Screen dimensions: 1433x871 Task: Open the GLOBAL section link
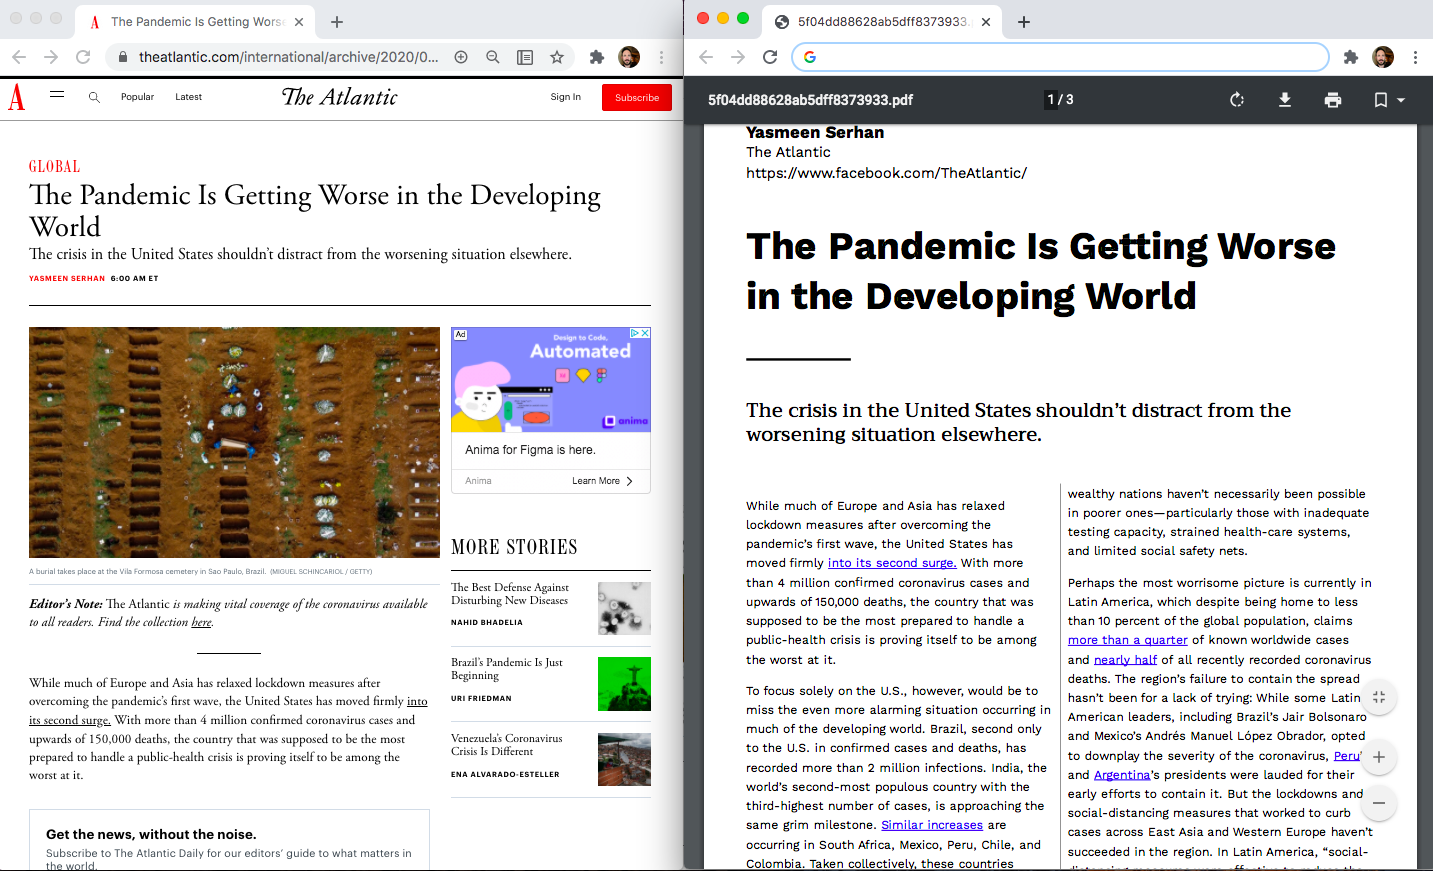tap(54, 166)
